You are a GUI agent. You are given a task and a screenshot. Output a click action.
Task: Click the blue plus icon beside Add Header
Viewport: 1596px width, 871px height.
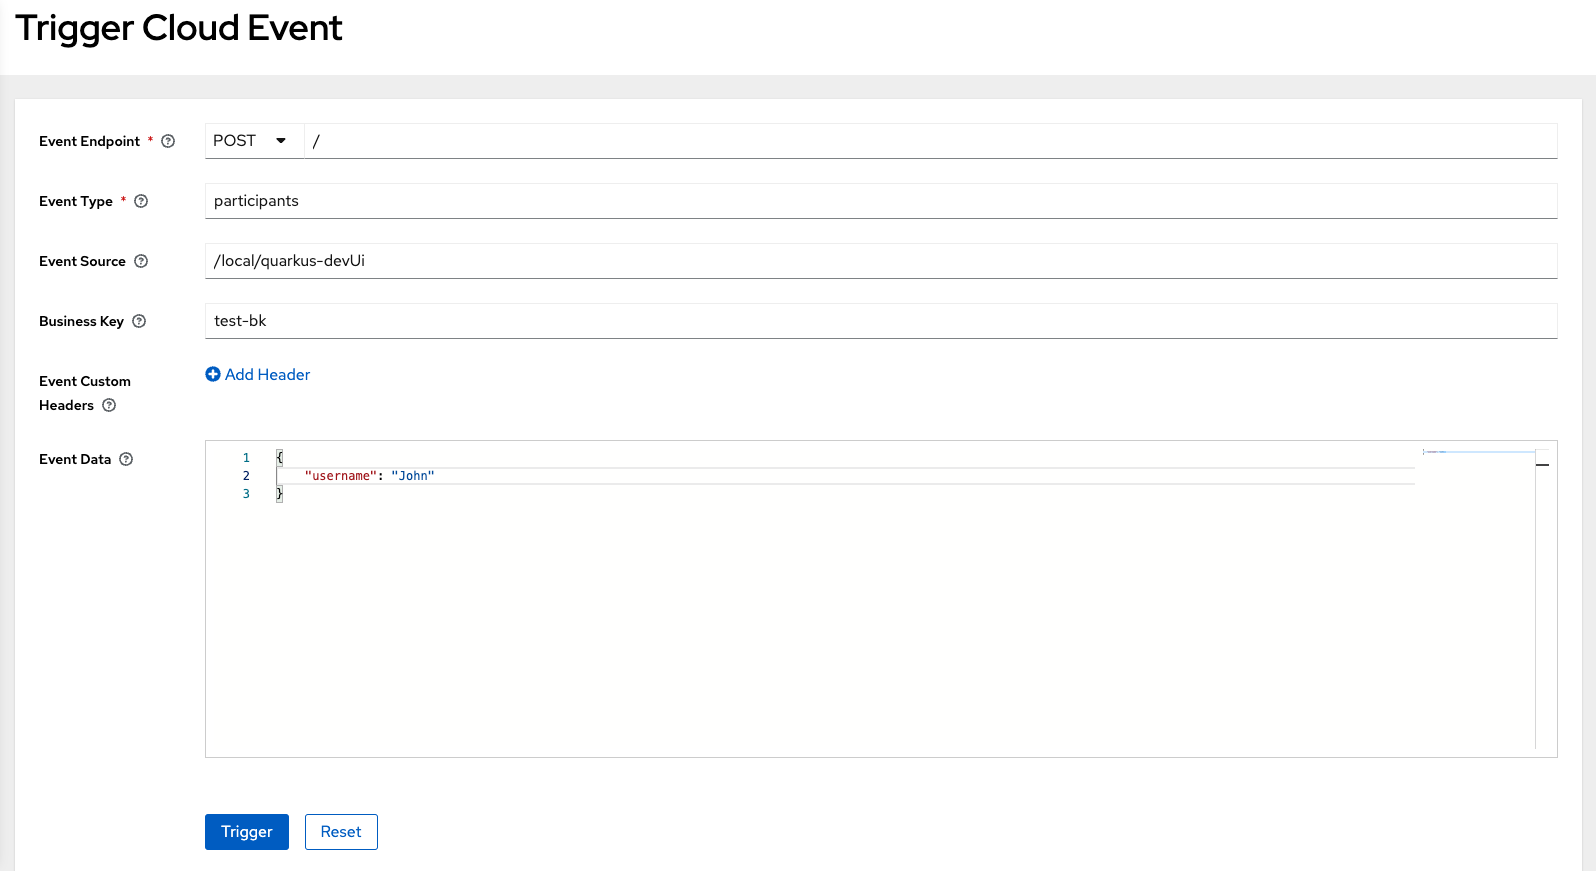tap(213, 374)
